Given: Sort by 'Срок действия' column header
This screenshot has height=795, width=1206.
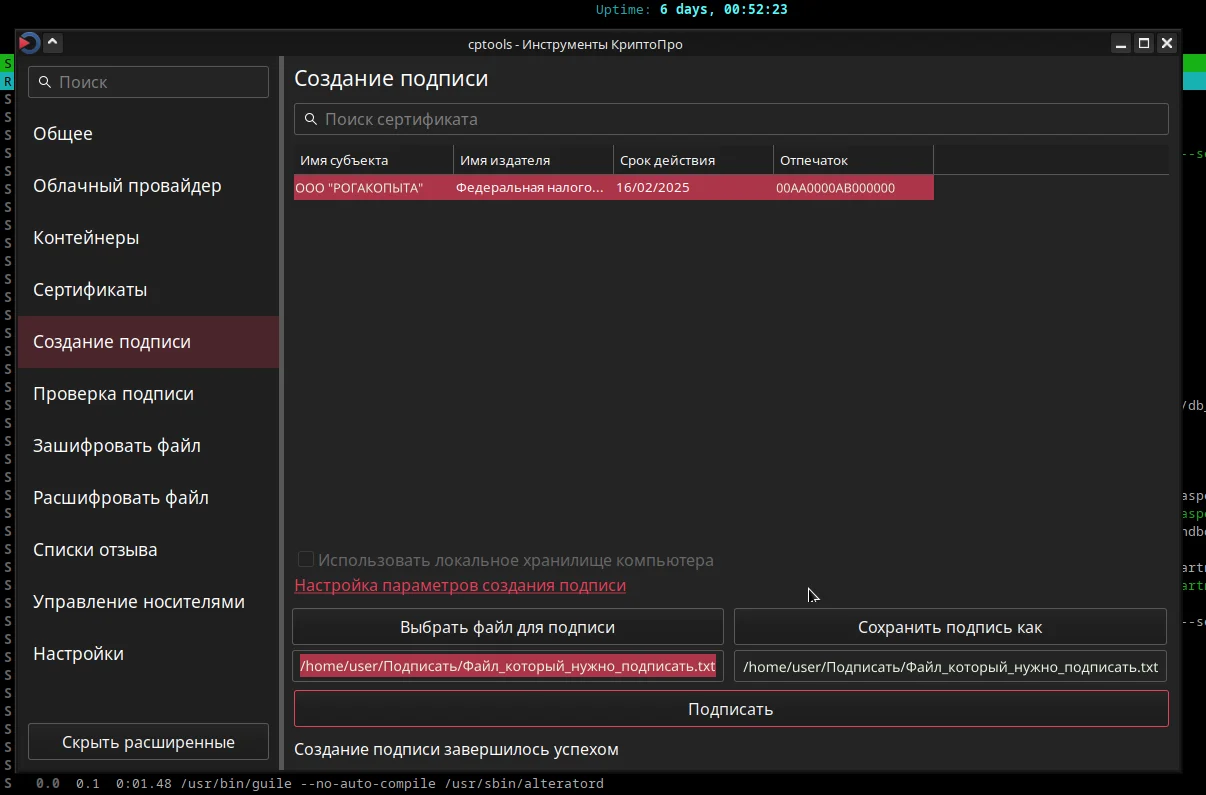Looking at the screenshot, I should coord(694,160).
